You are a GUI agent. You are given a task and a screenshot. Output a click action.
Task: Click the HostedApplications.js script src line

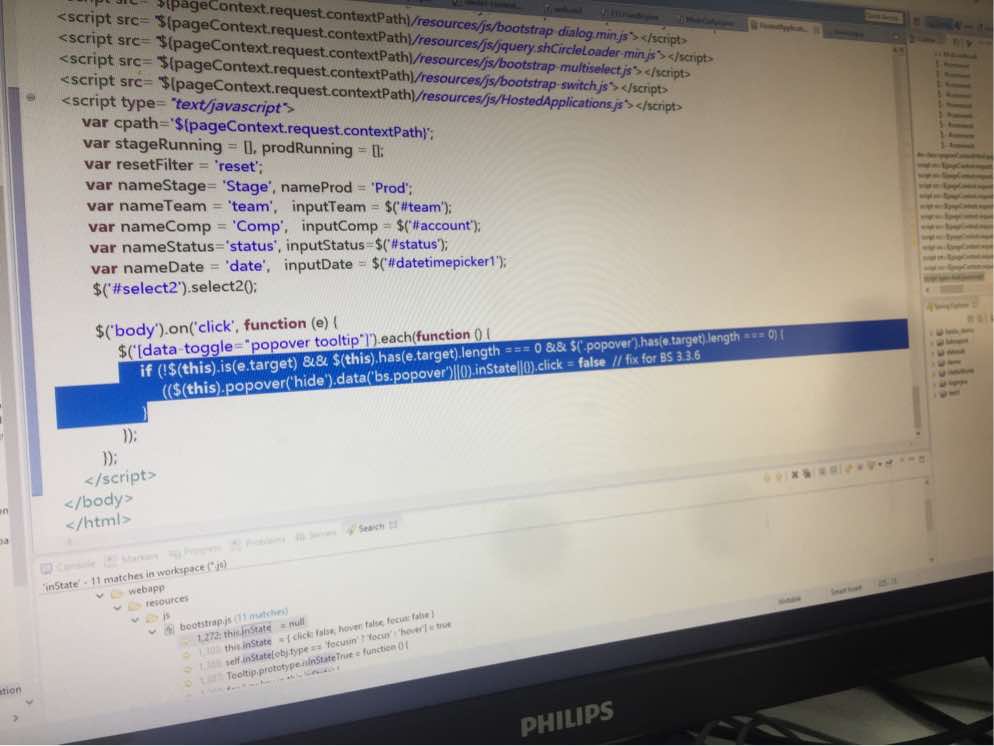pyautogui.click(x=371, y=93)
